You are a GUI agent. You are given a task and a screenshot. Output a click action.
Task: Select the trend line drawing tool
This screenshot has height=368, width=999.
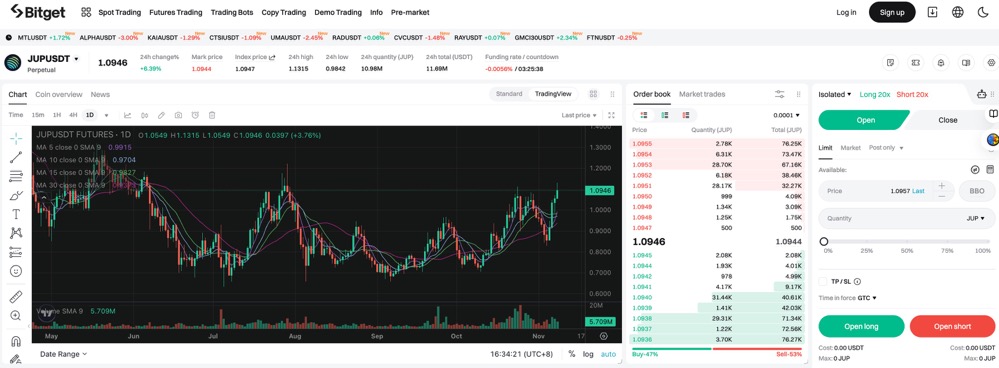[16, 157]
